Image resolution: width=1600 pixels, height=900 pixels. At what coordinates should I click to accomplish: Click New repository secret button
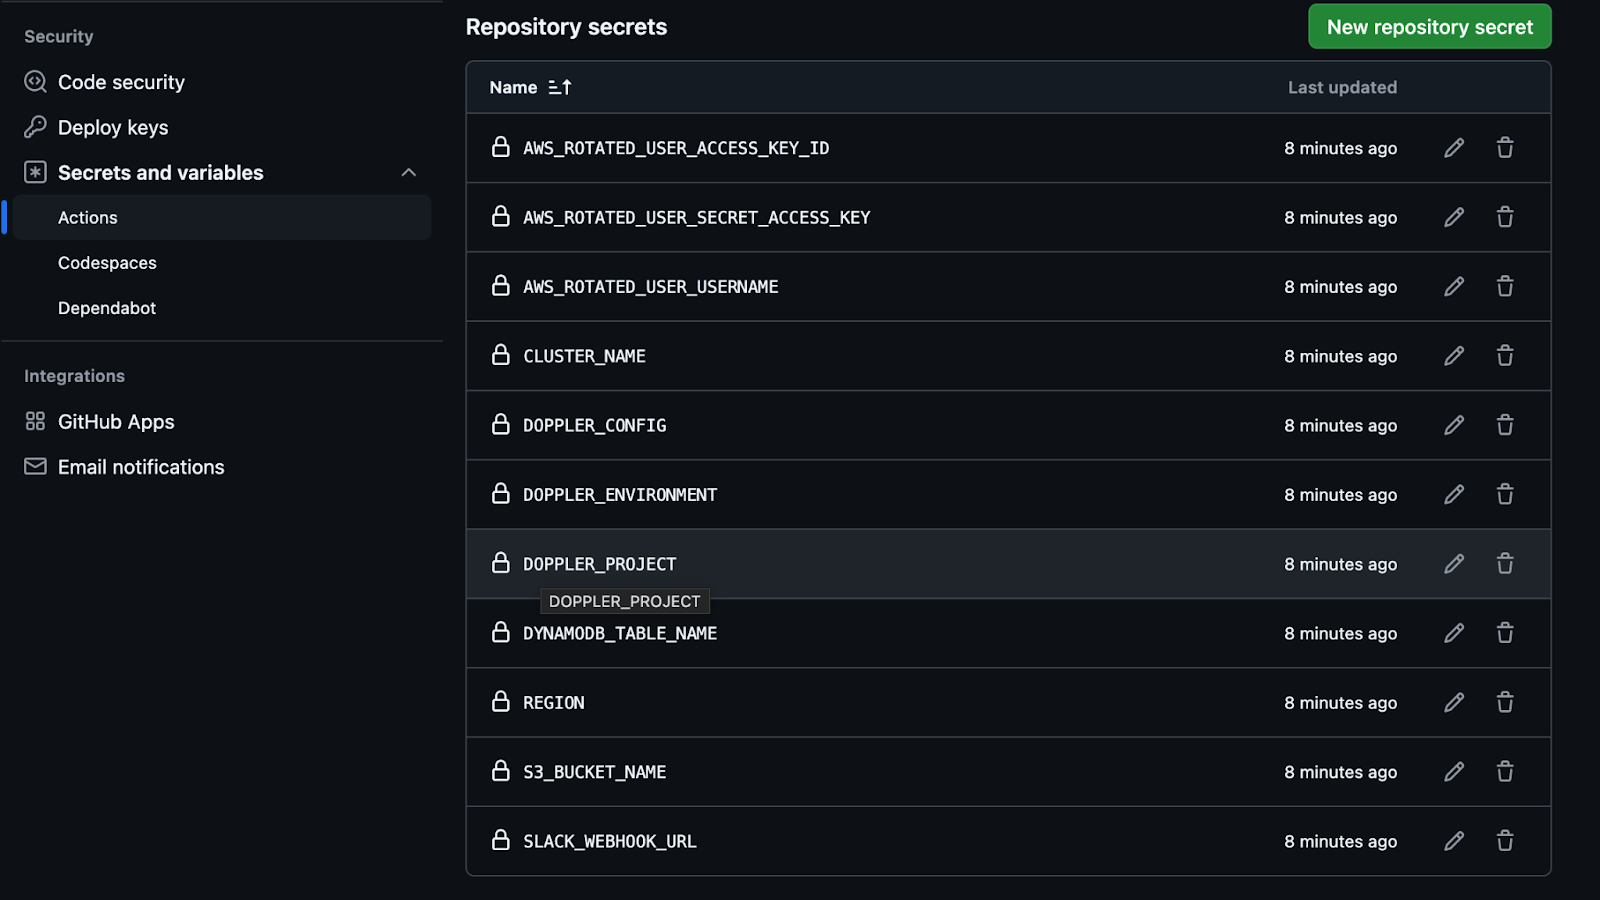tap(1429, 27)
